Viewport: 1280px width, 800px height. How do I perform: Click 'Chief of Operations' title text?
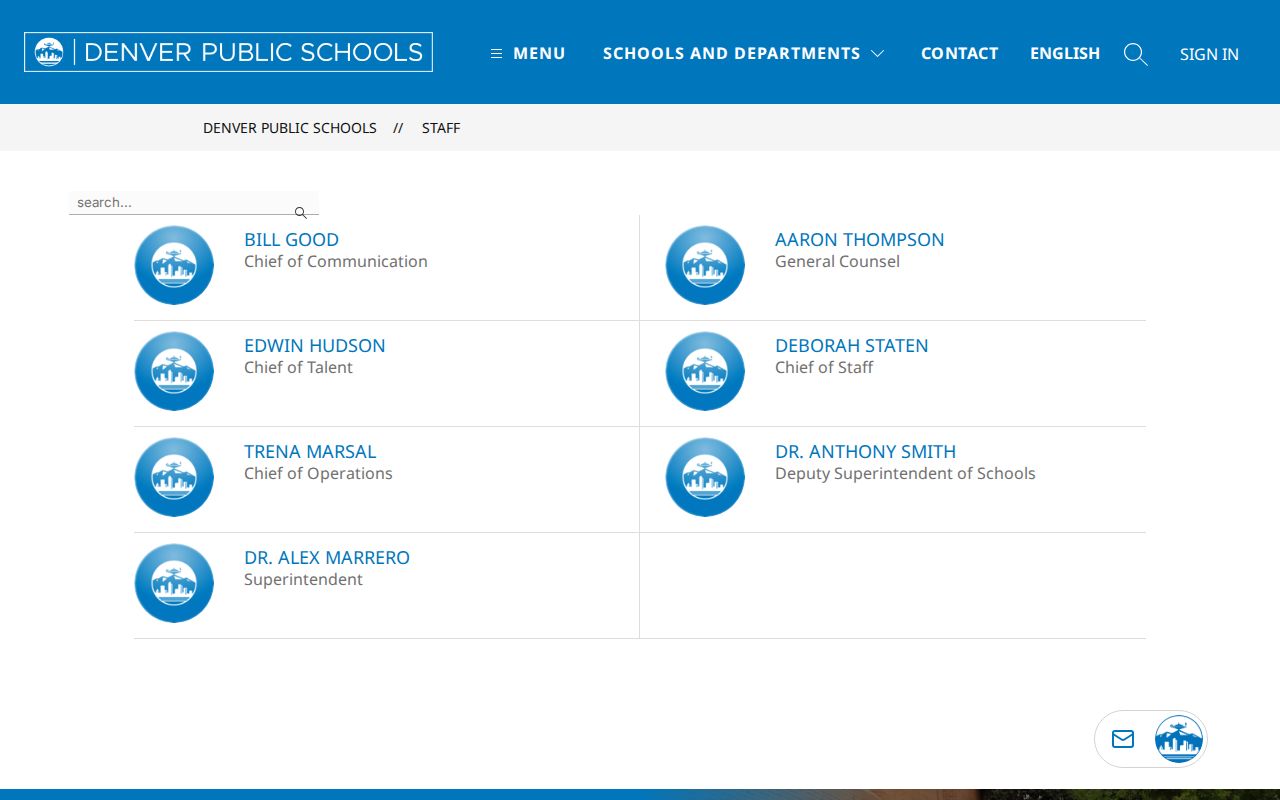pyautogui.click(x=318, y=474)
